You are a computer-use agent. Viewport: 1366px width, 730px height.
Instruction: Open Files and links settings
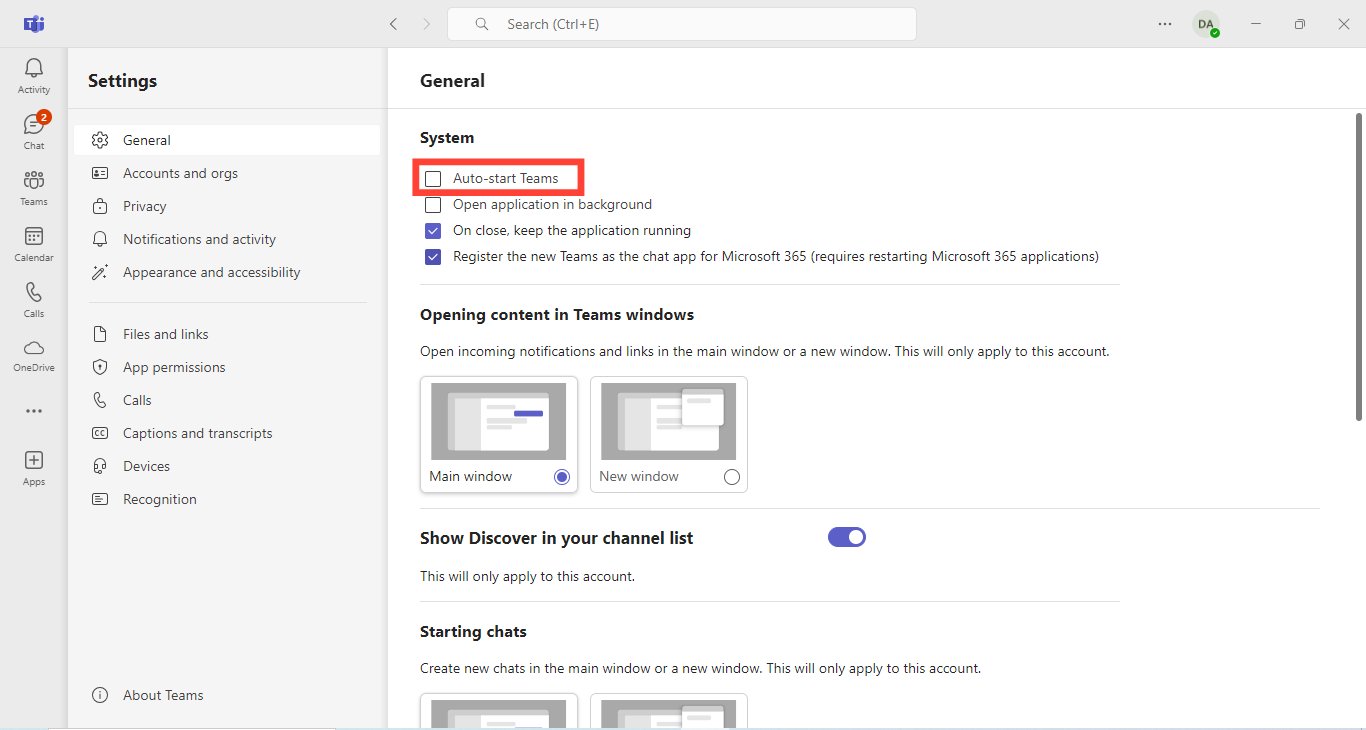[227, 334]
